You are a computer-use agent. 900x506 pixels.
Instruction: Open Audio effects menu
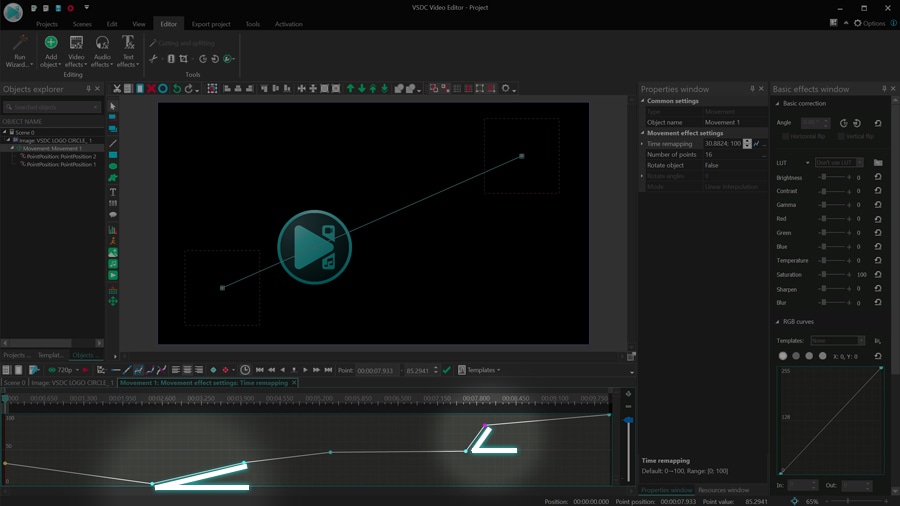(x=102, y=52)
